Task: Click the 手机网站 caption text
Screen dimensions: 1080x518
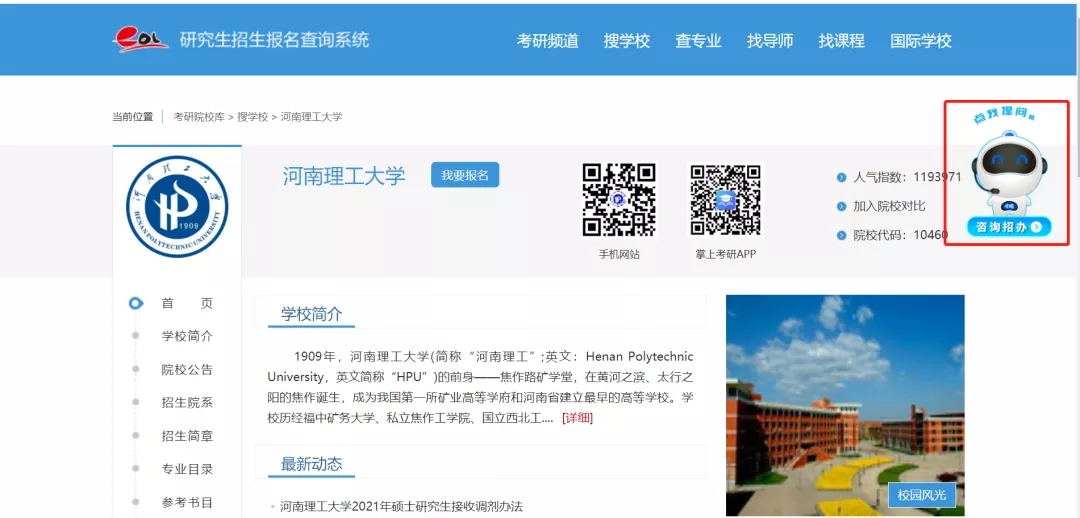Action: [x=619, y=254]
